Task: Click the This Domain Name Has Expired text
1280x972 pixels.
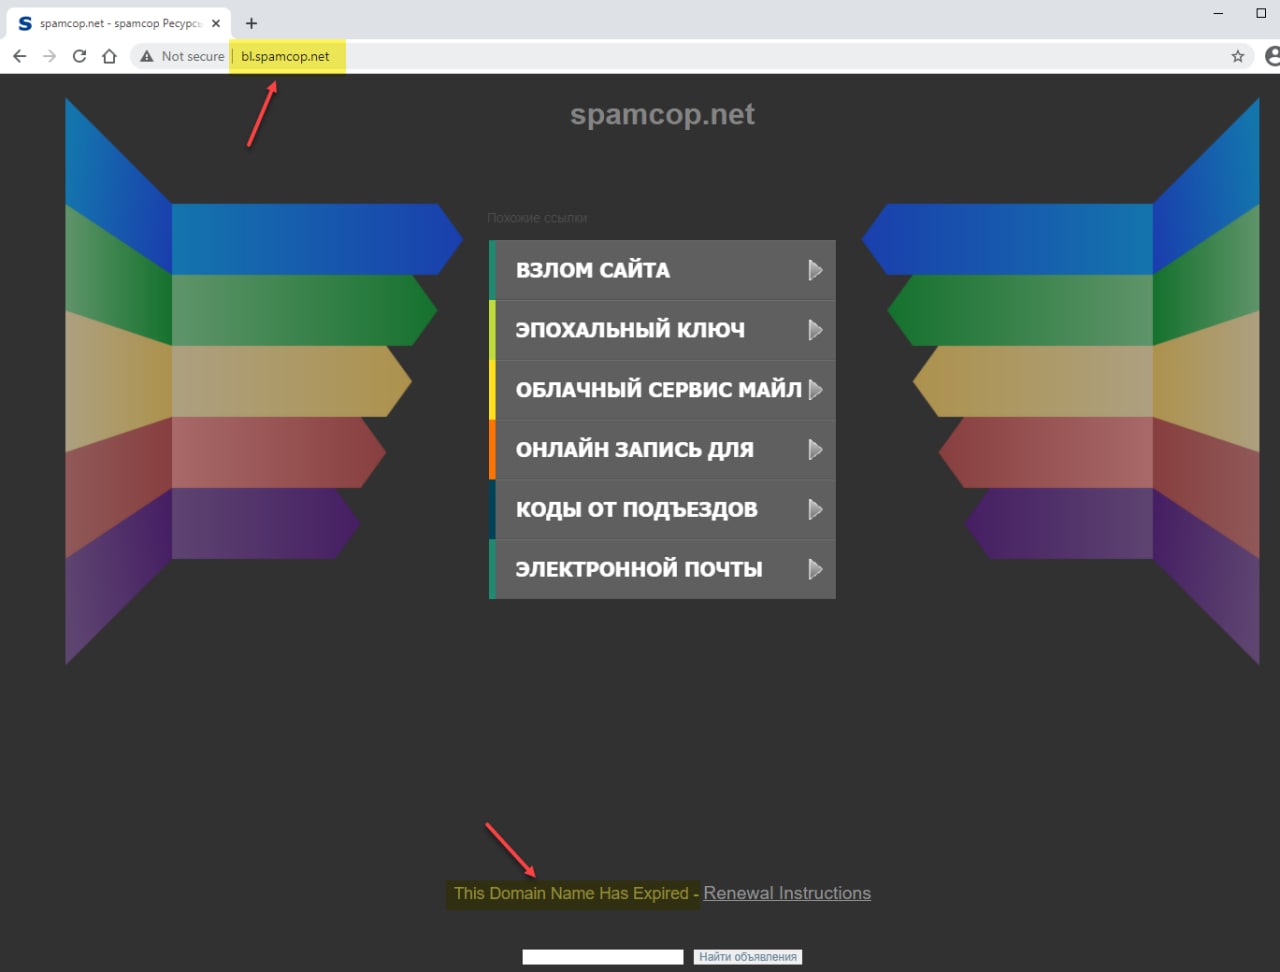Action: pyautogui.click(x=571, y=893)
